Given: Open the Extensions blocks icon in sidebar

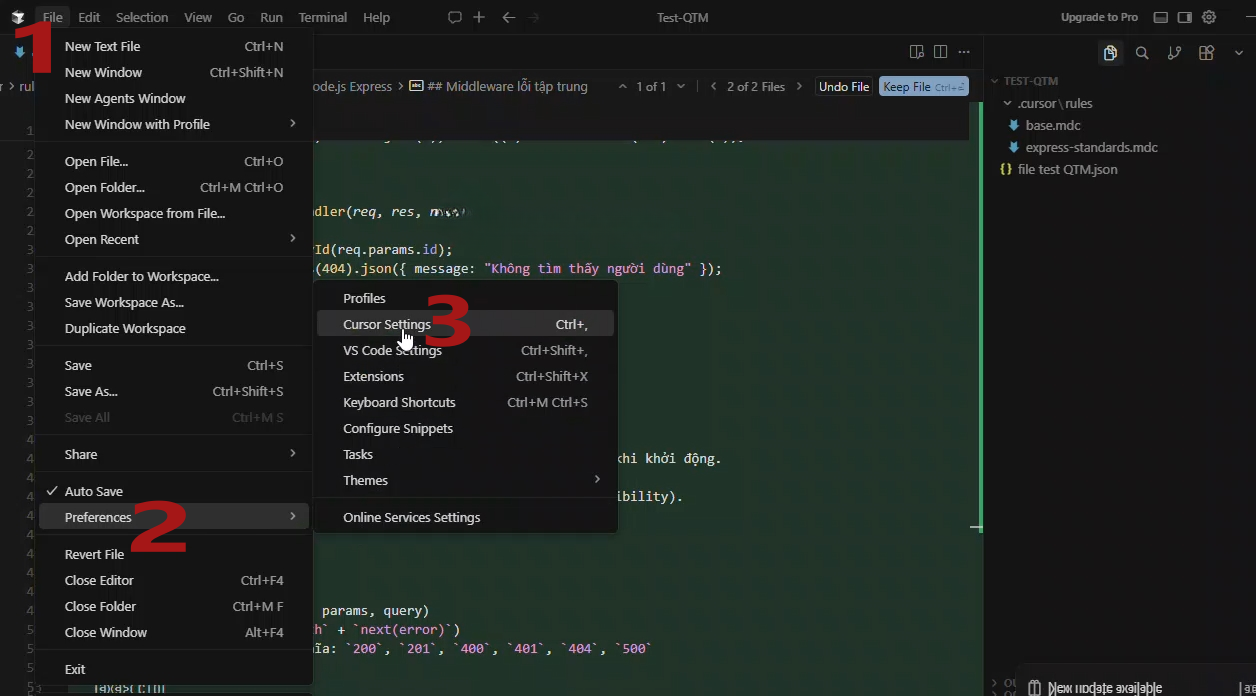Looking at the screenshot, I should [x=1207, y=53].
